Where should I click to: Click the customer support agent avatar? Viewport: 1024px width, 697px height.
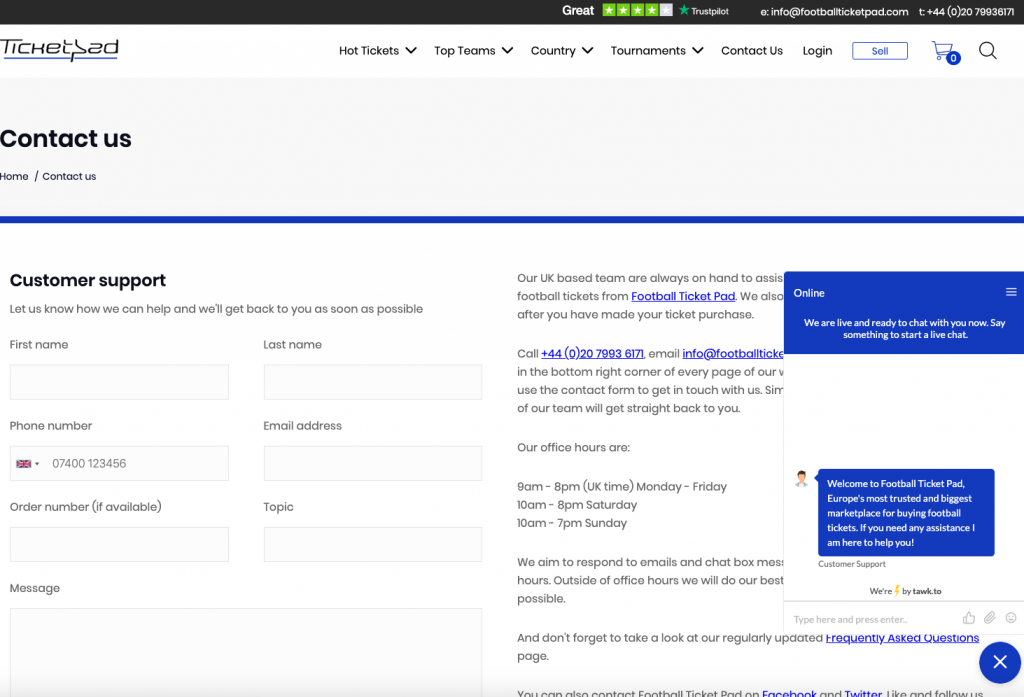pyautogui.click(x=801, y=479)
